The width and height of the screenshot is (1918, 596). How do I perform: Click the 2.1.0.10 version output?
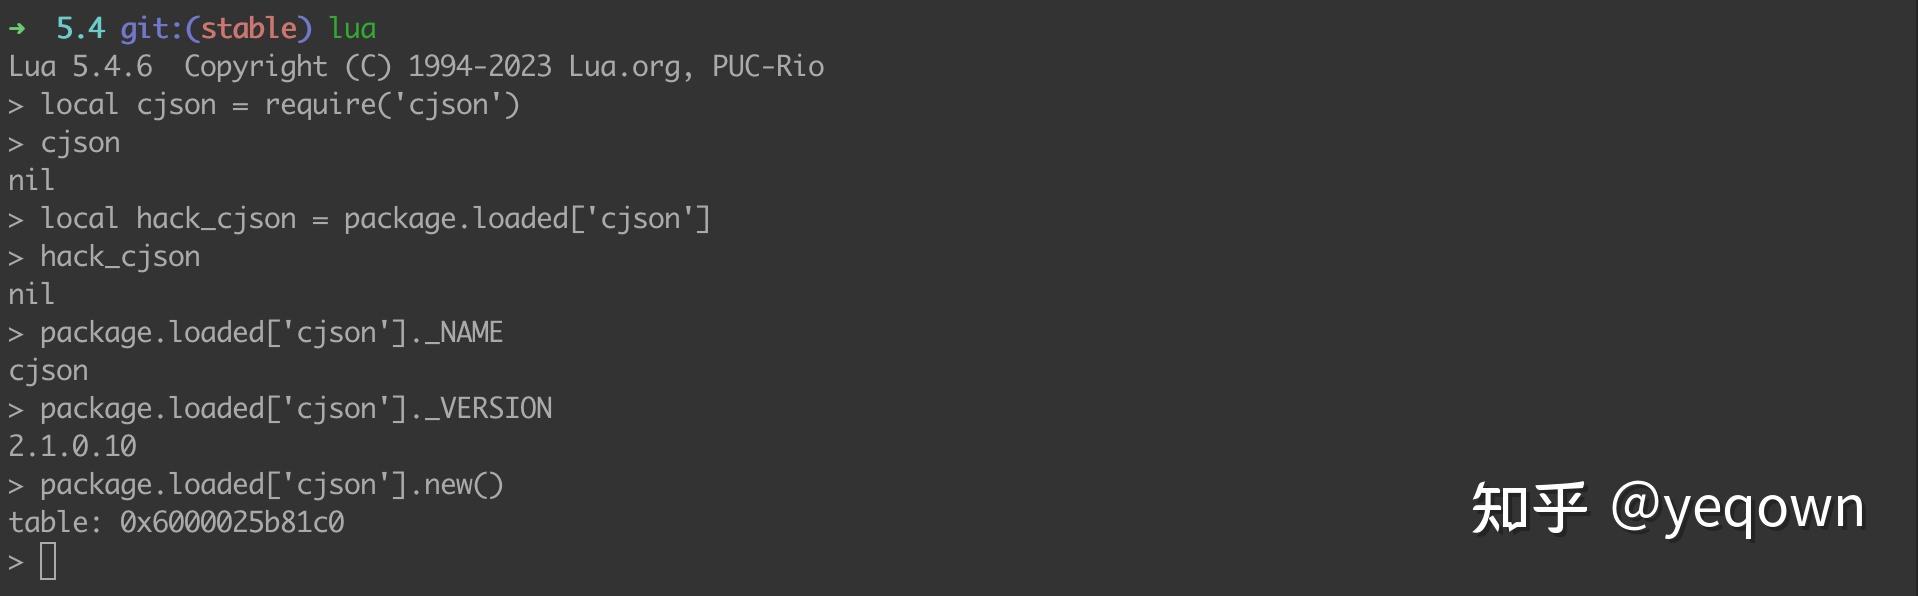tap(72, 447)
